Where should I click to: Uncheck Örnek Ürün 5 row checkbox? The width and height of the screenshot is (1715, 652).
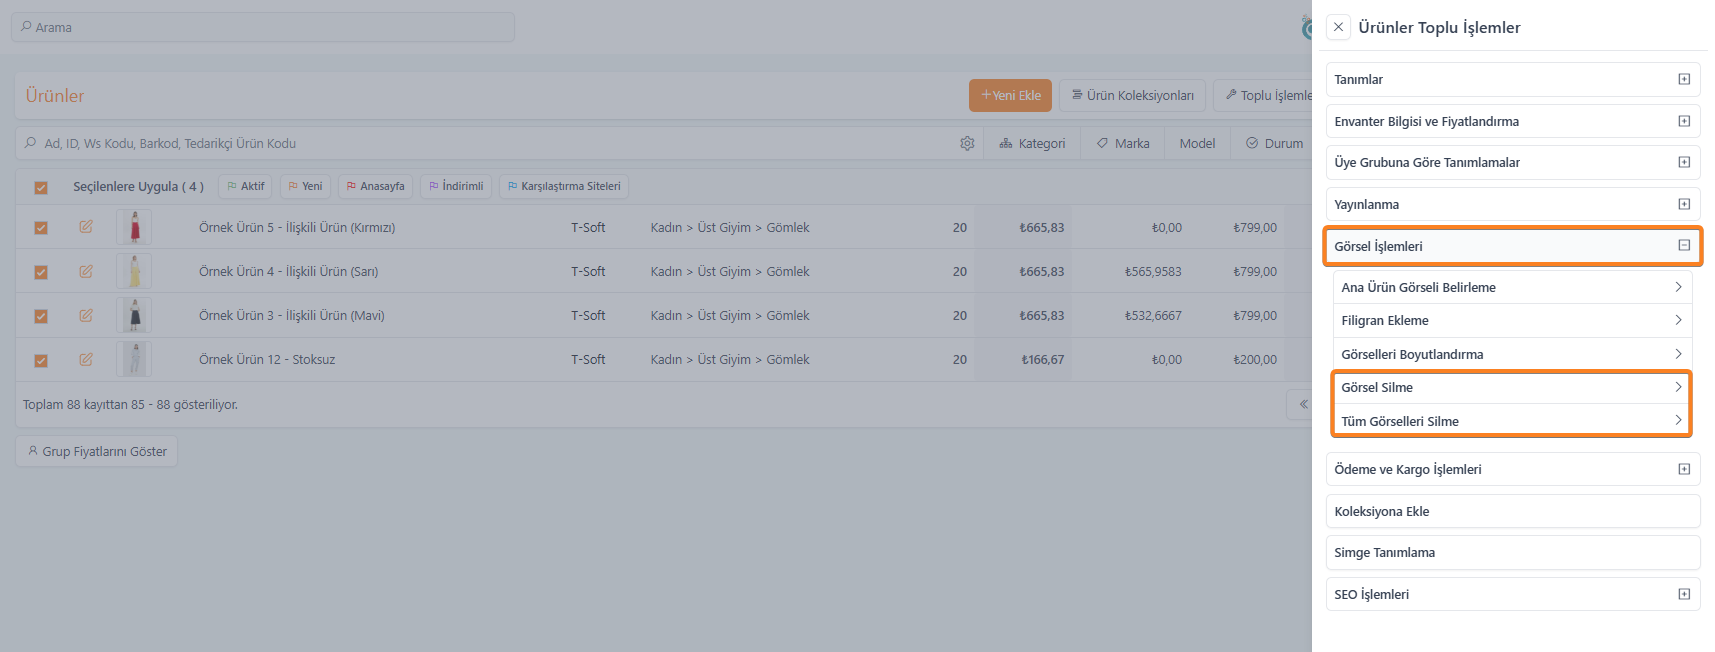pos(41,228)
